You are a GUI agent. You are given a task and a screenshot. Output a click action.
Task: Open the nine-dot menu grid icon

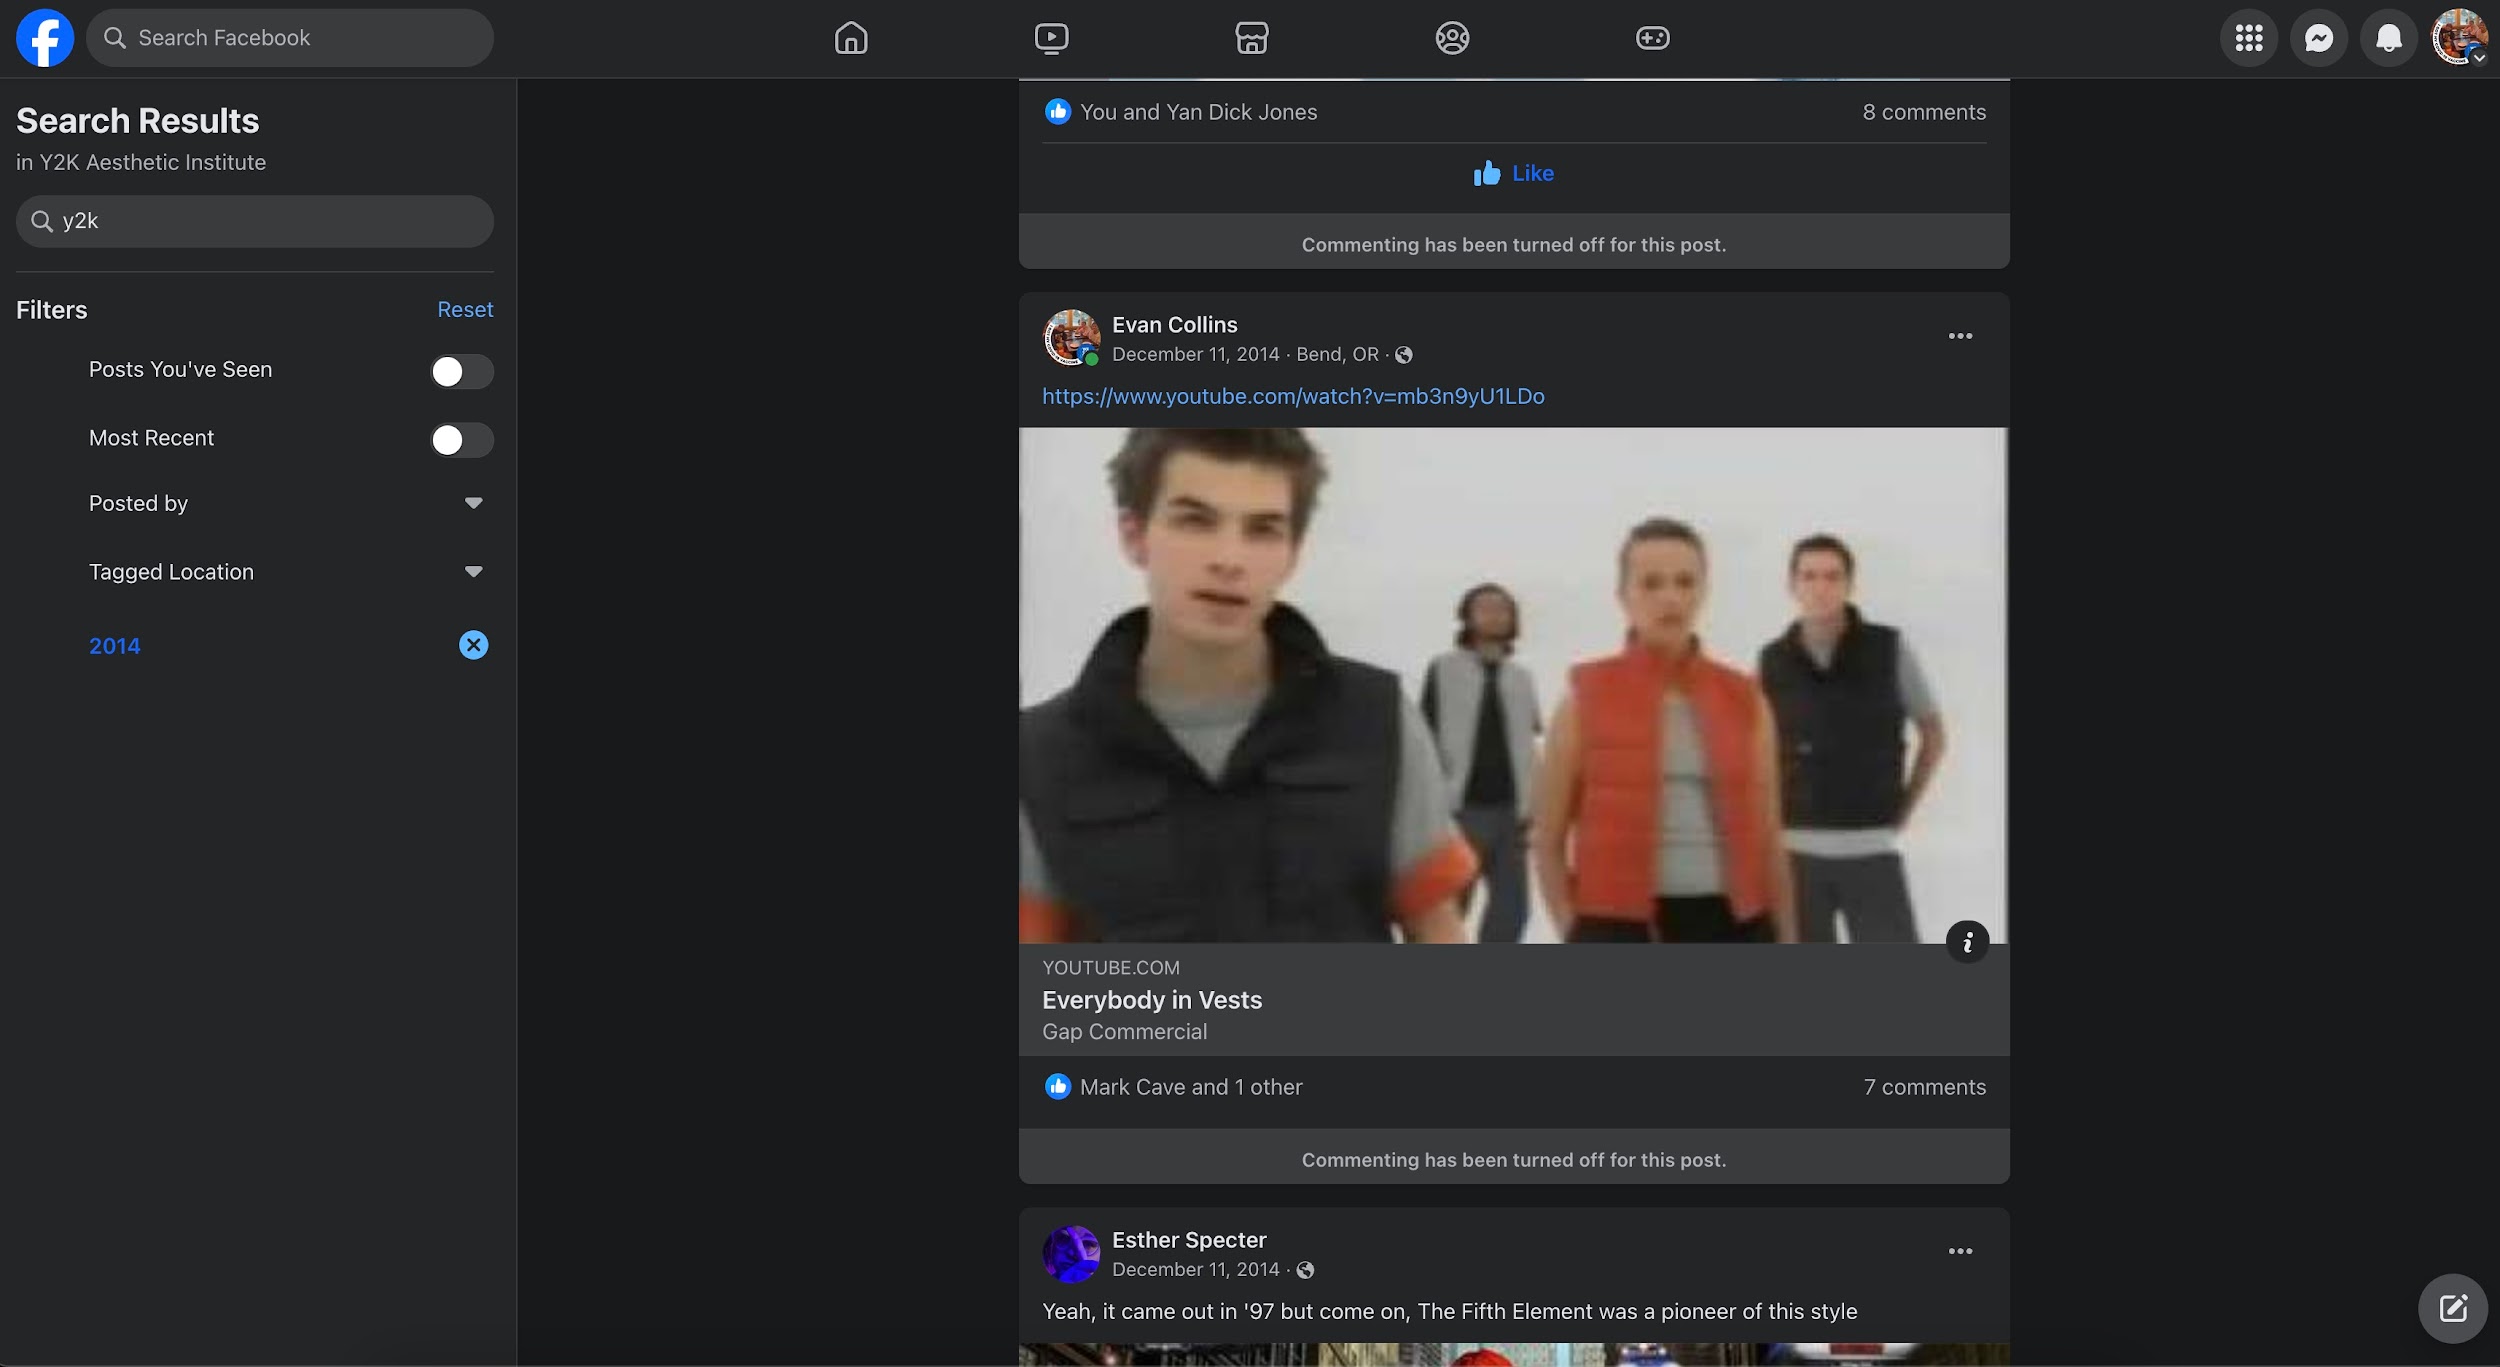click(2248, 38)
